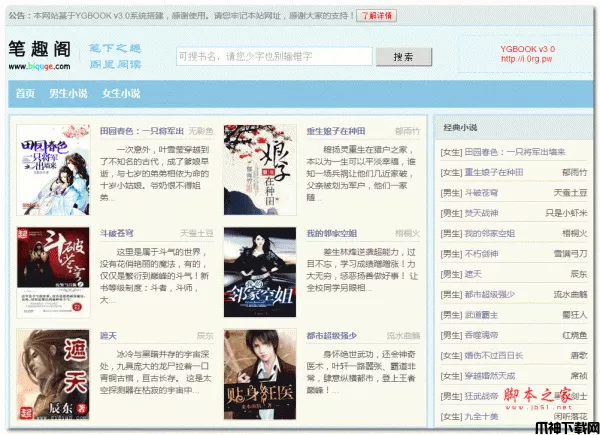Open sidebar entry 吞噬魂帝
Viewport: 600px width, 435px height.
[481, 335]
